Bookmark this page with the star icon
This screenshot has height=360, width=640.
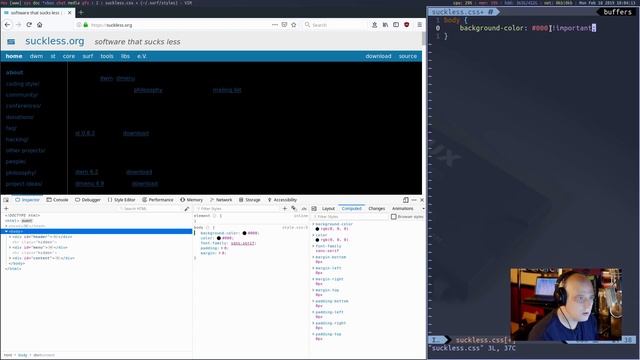294,25
